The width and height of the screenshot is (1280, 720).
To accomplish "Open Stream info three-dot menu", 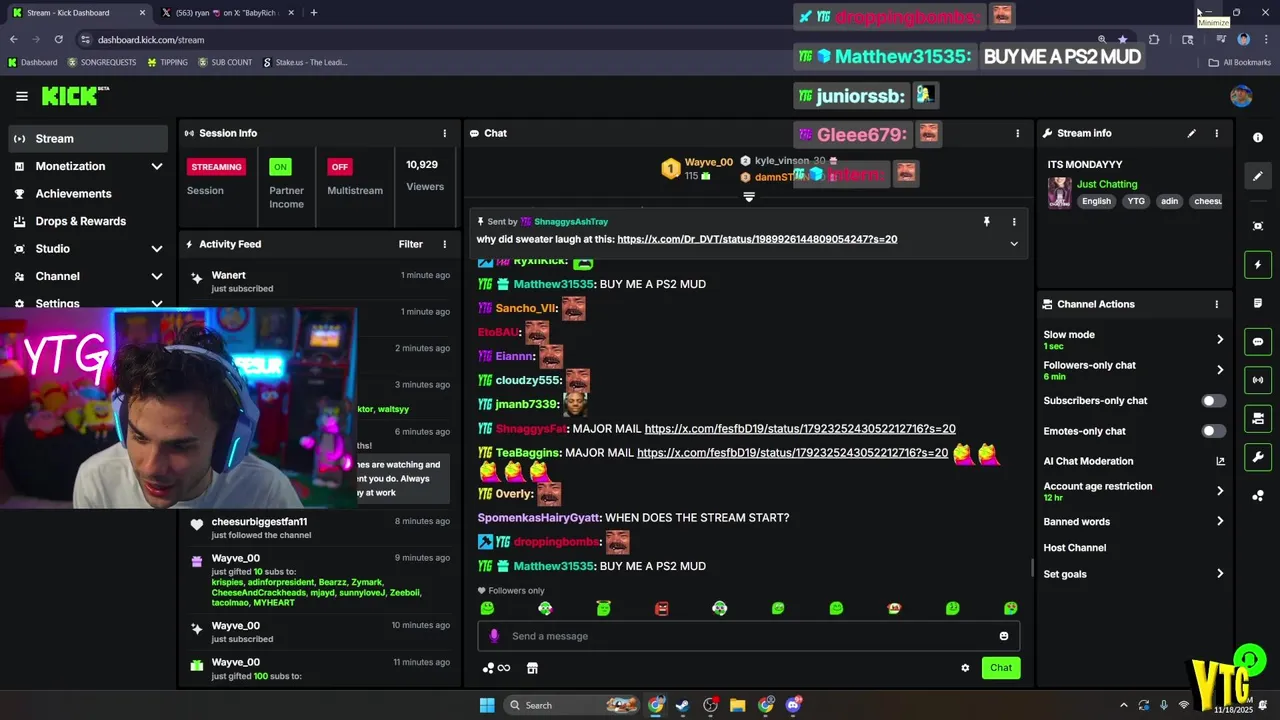I will click(1217, 133).
